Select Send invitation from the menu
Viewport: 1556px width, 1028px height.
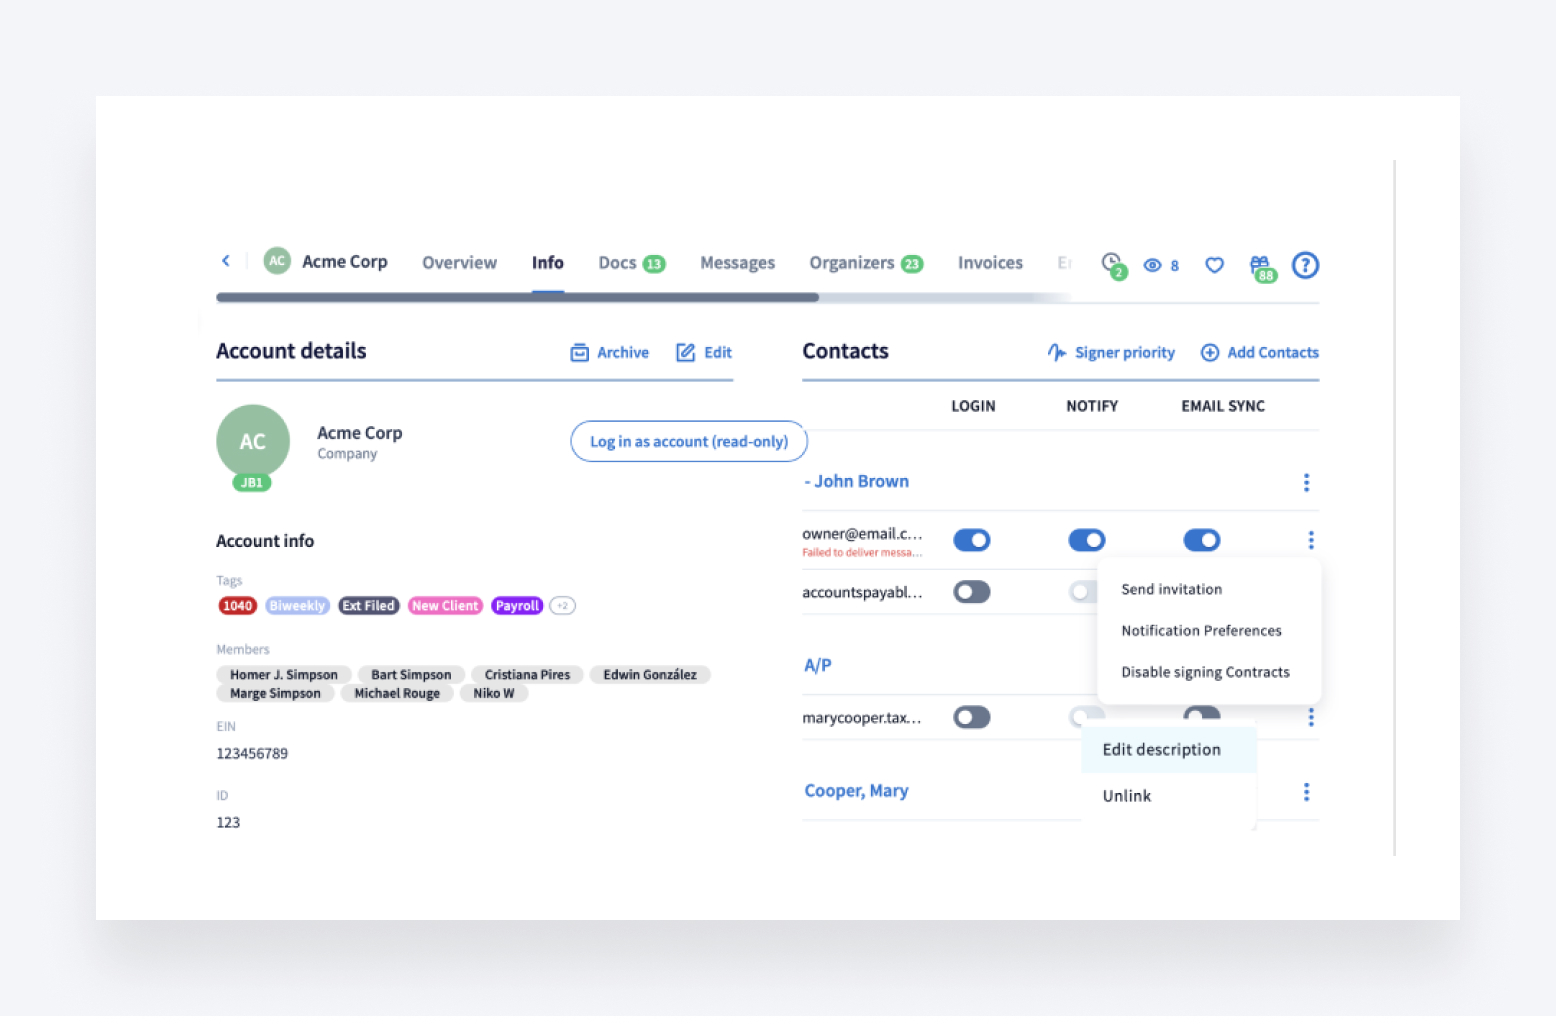(1171, 589)
